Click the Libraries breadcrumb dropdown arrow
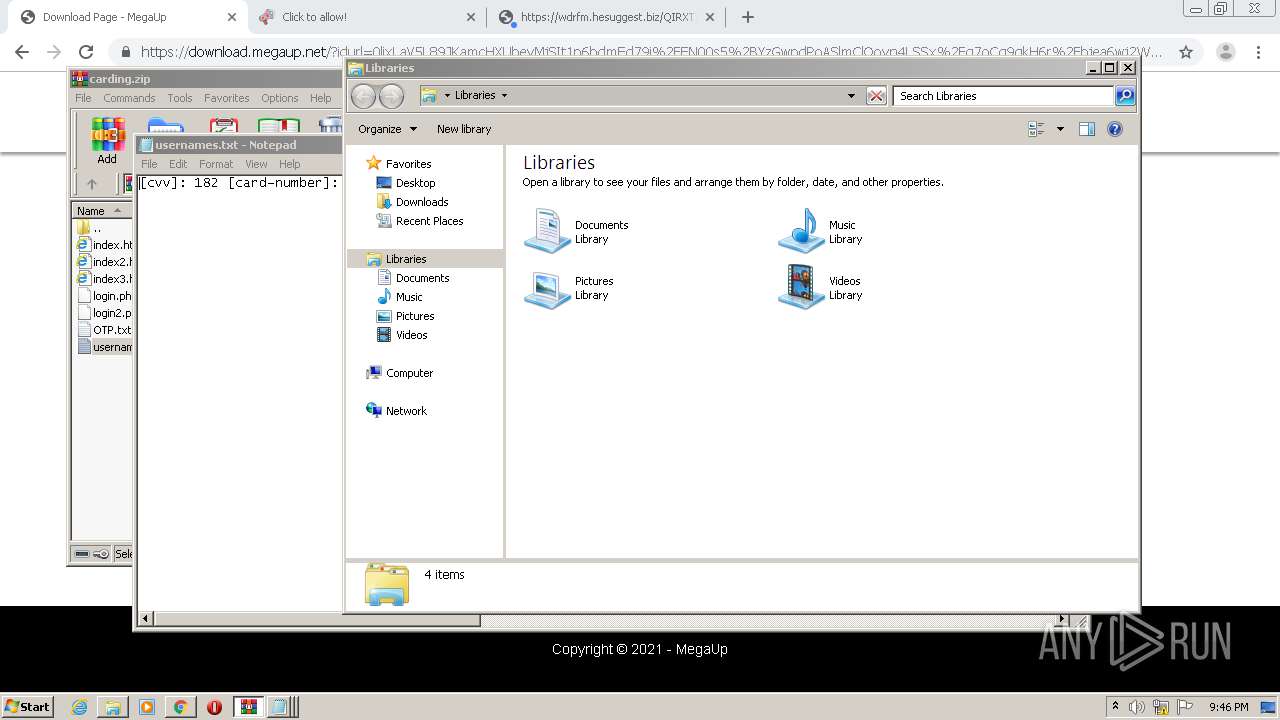The width and height of the screenshot is (1280, 720). pyautogui.click(x=504, y=96)
